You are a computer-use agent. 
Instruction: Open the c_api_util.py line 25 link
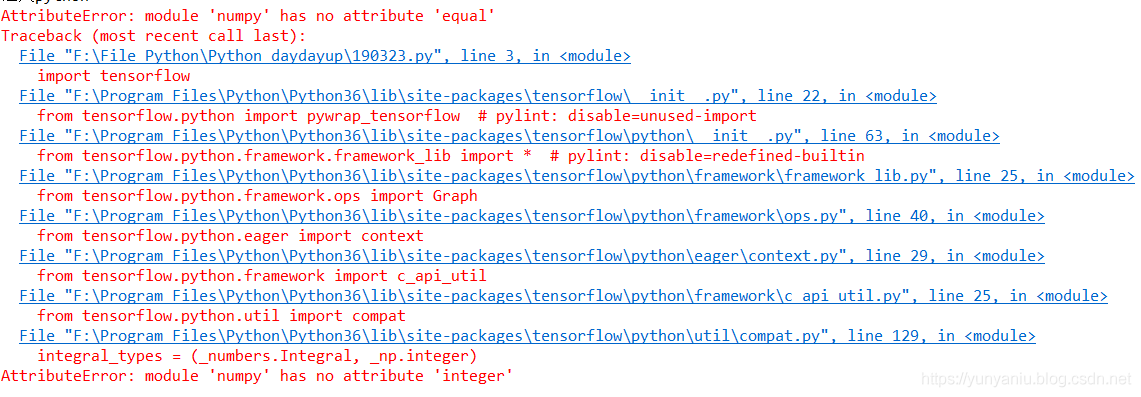pos(564,296)
